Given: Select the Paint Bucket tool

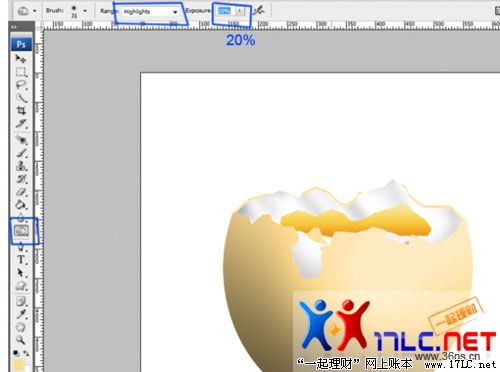Looking at the screenshot, I should [21, 205].
